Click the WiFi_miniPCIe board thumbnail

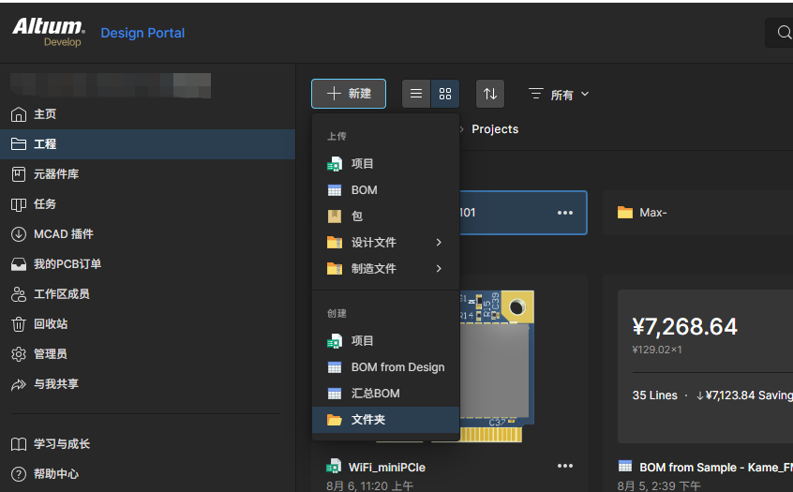[x=496, y=365]
